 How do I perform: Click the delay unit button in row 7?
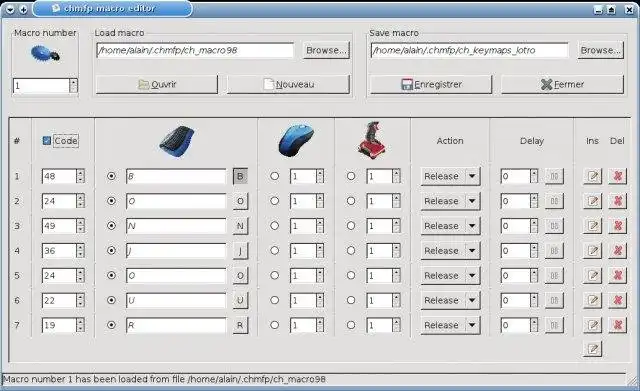point(554,325)
